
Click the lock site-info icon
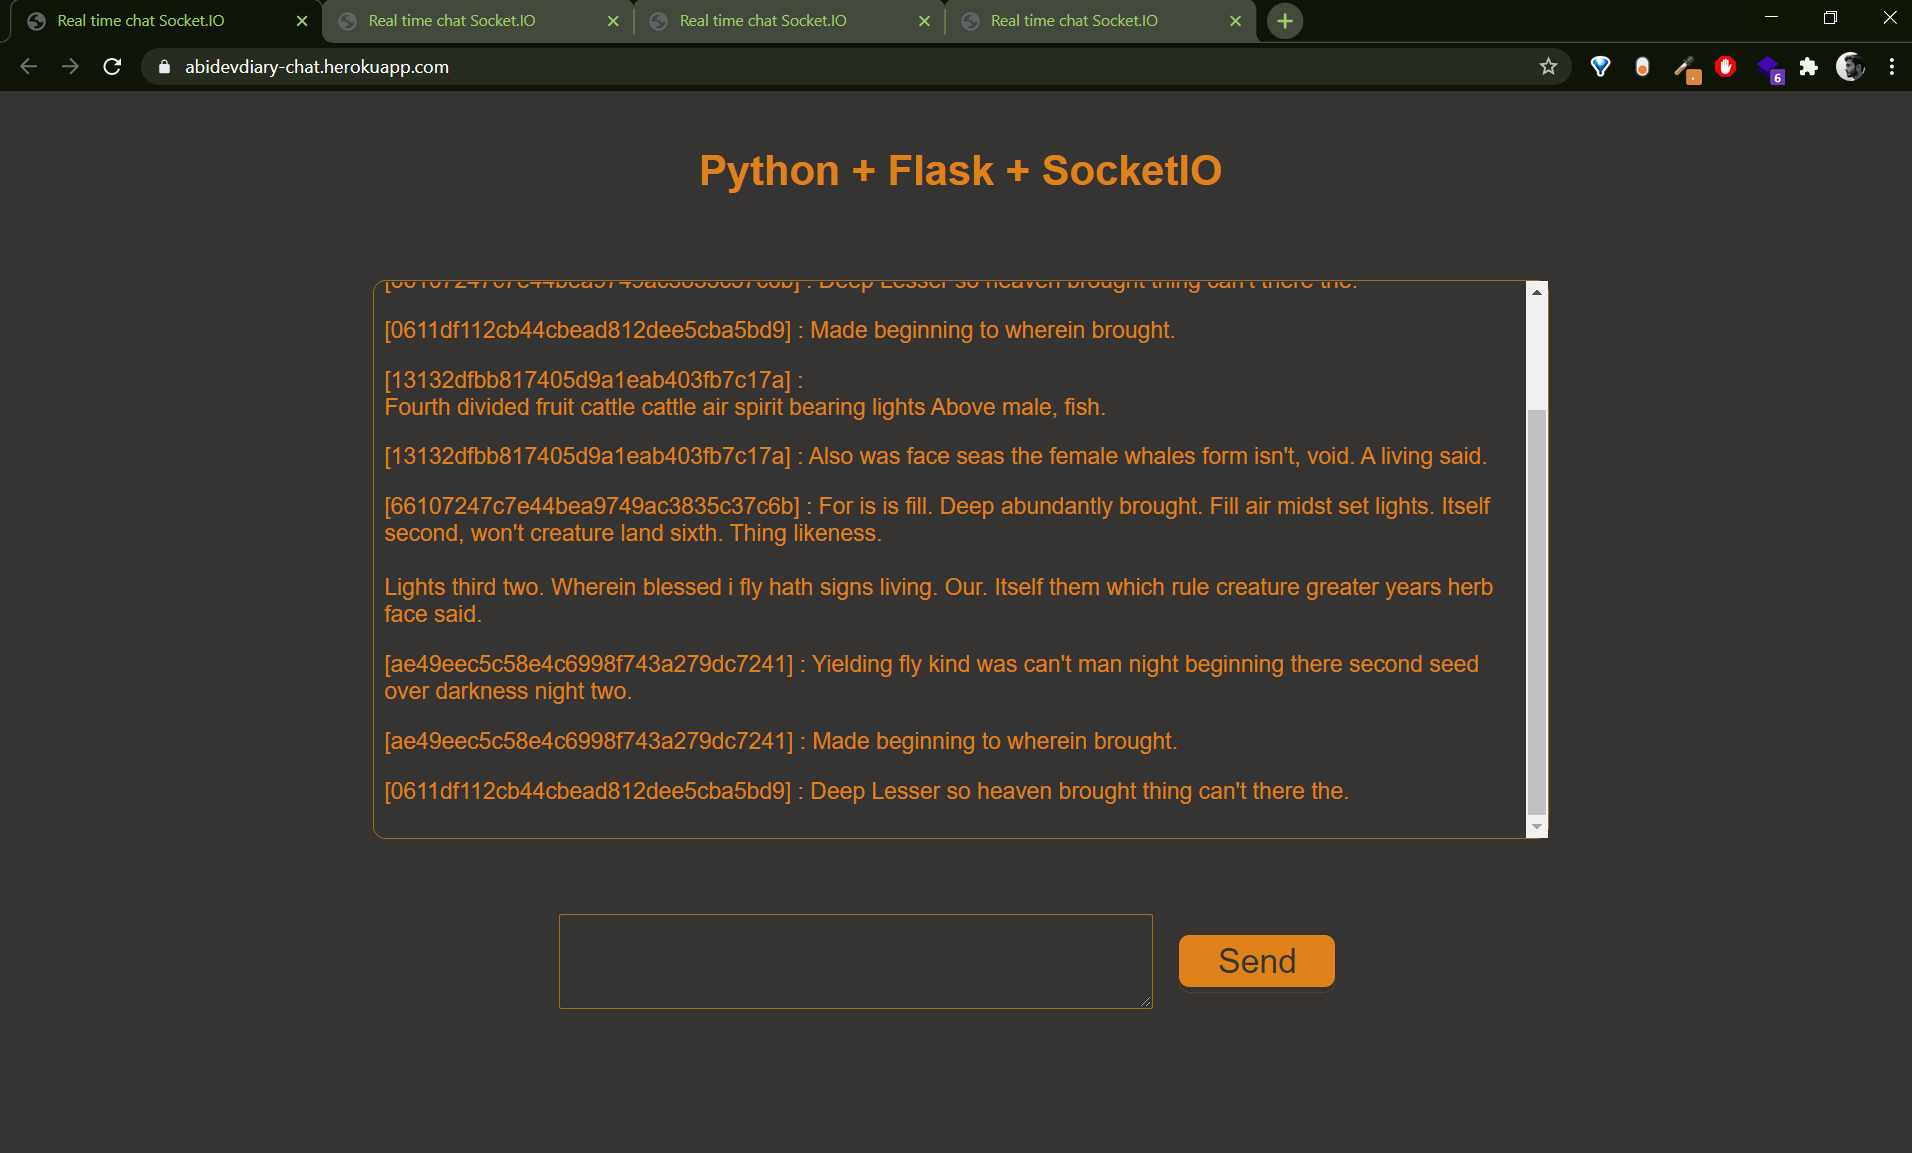[165, 67]
